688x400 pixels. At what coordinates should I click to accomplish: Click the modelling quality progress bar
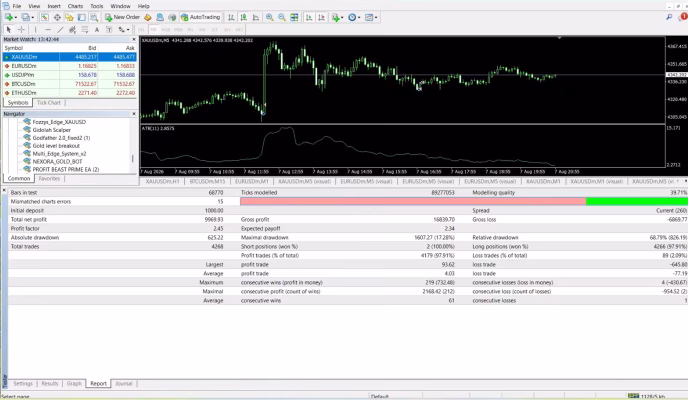(x=464, y=201)
